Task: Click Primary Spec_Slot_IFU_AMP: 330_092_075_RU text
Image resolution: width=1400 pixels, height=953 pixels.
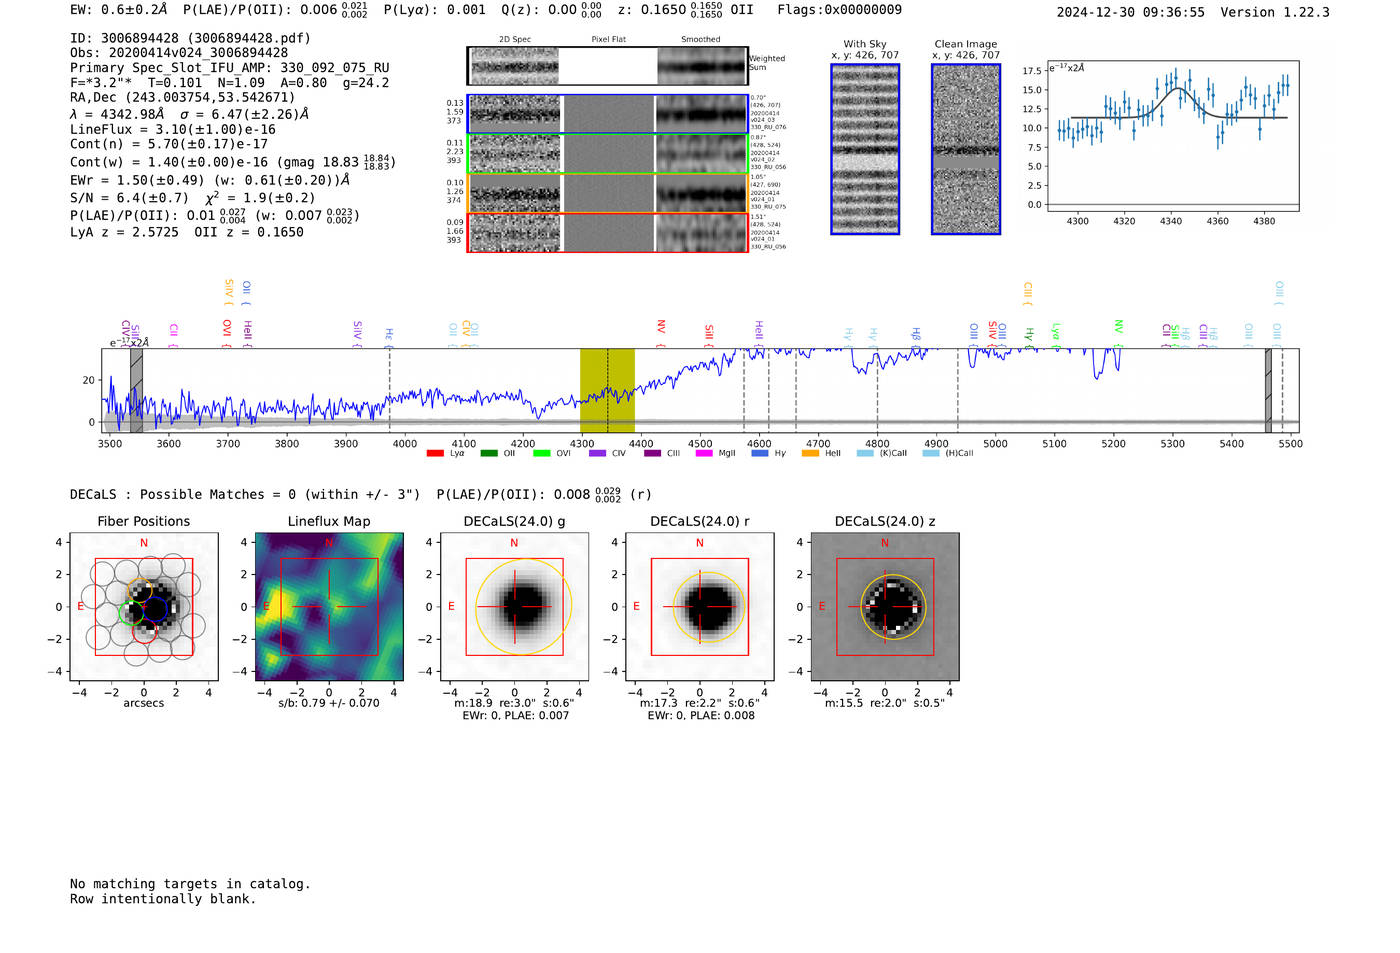Action: tap(230, 68)
